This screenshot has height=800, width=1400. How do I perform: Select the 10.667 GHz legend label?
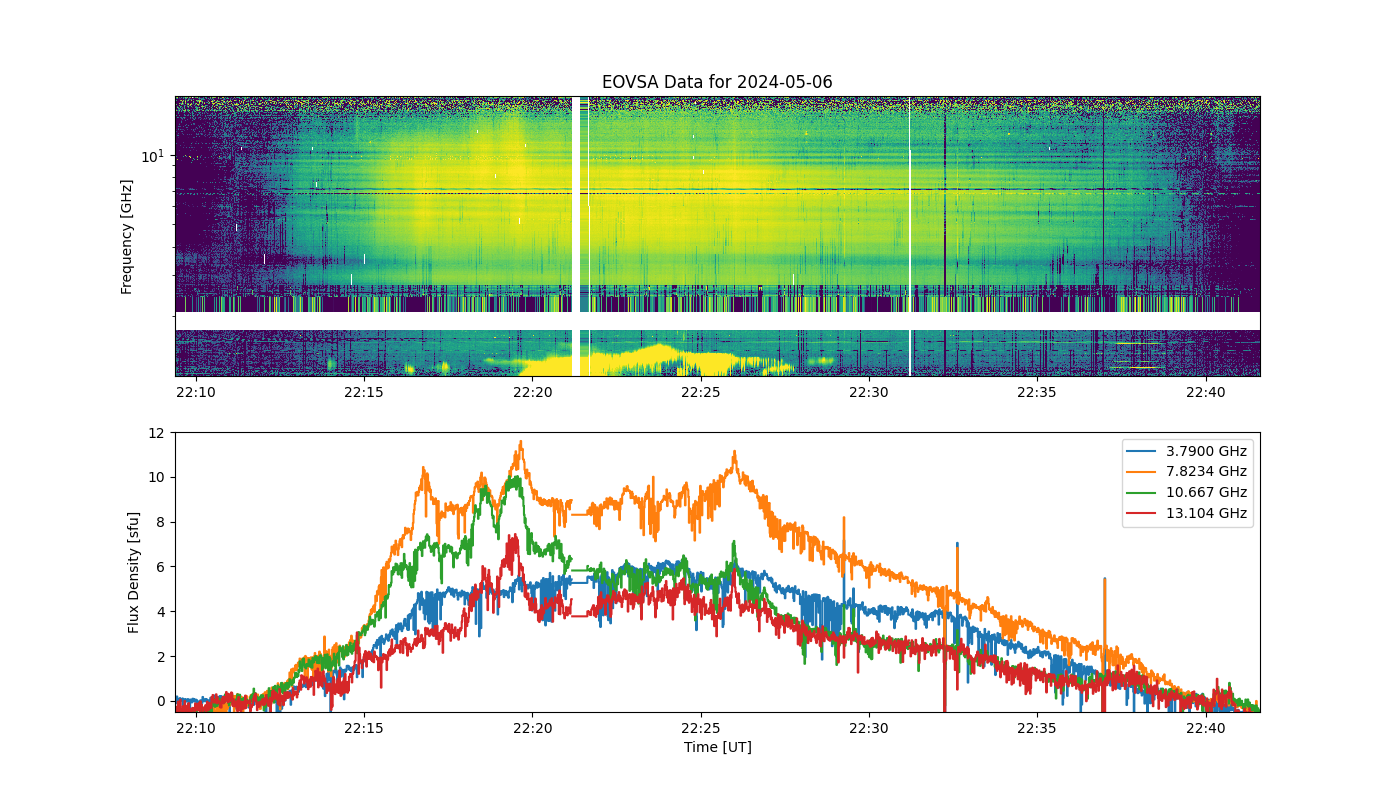tap(1207, 493)
